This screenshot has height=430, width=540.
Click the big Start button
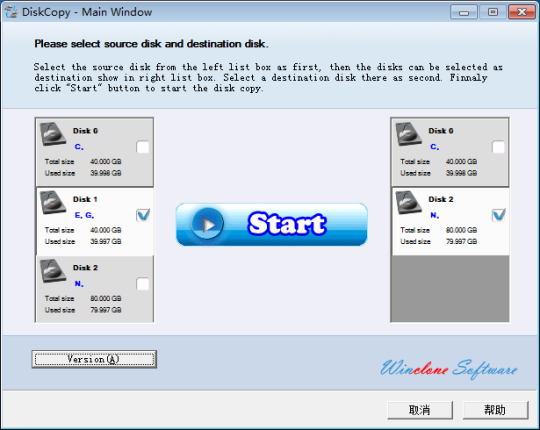point(272,224)
